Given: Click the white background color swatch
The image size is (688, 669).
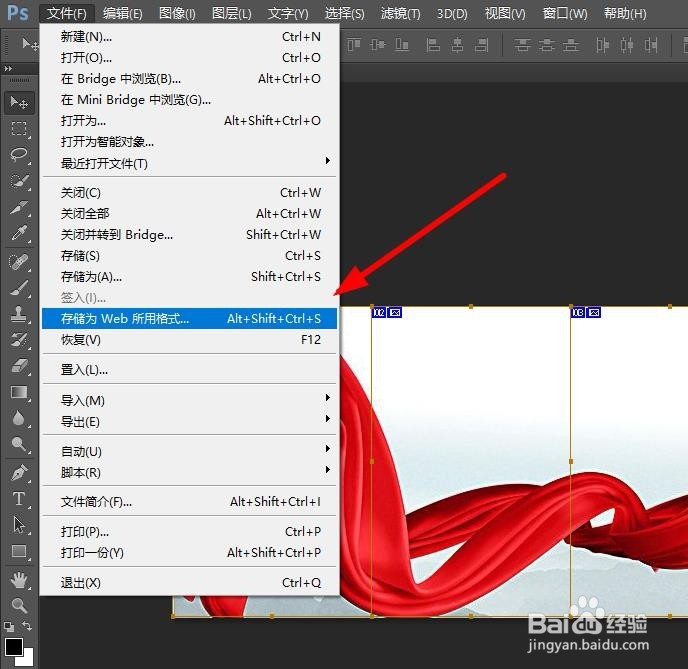Looking at the screenshot, I should pos(29,659).
